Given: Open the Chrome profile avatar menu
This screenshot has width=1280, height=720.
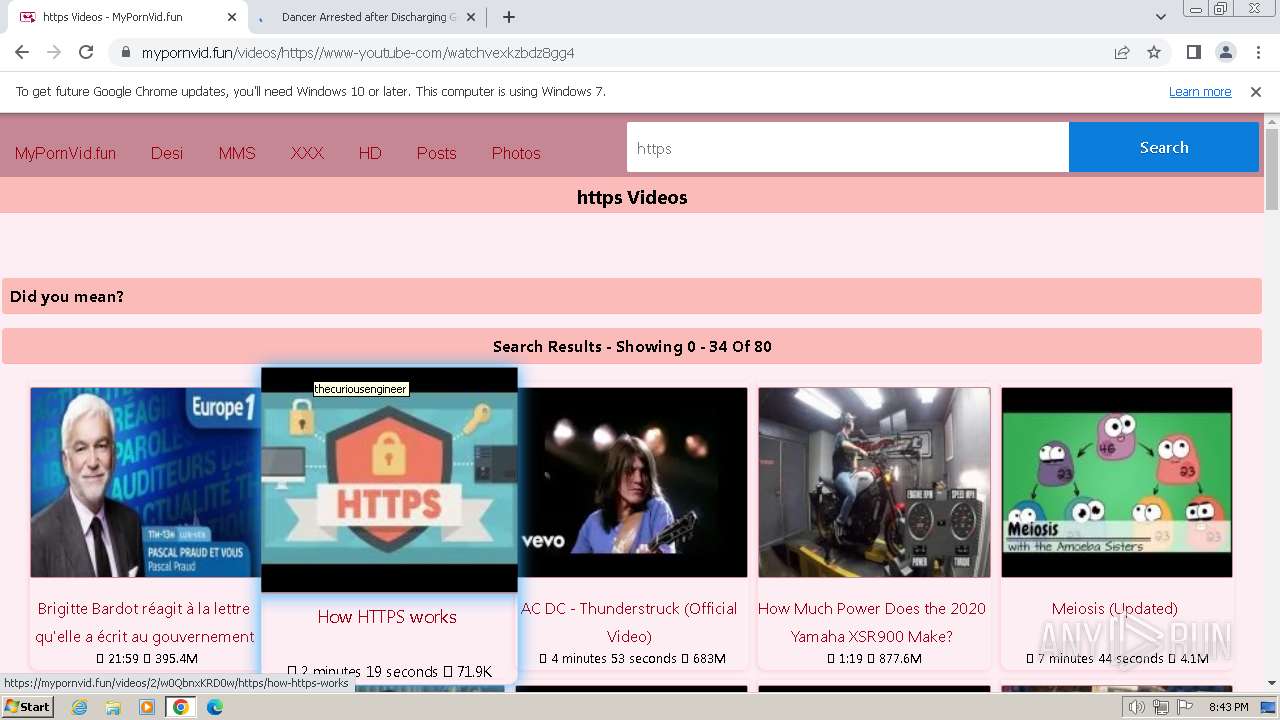Looking at the screenshot, I should click(x=1225, y=52).
